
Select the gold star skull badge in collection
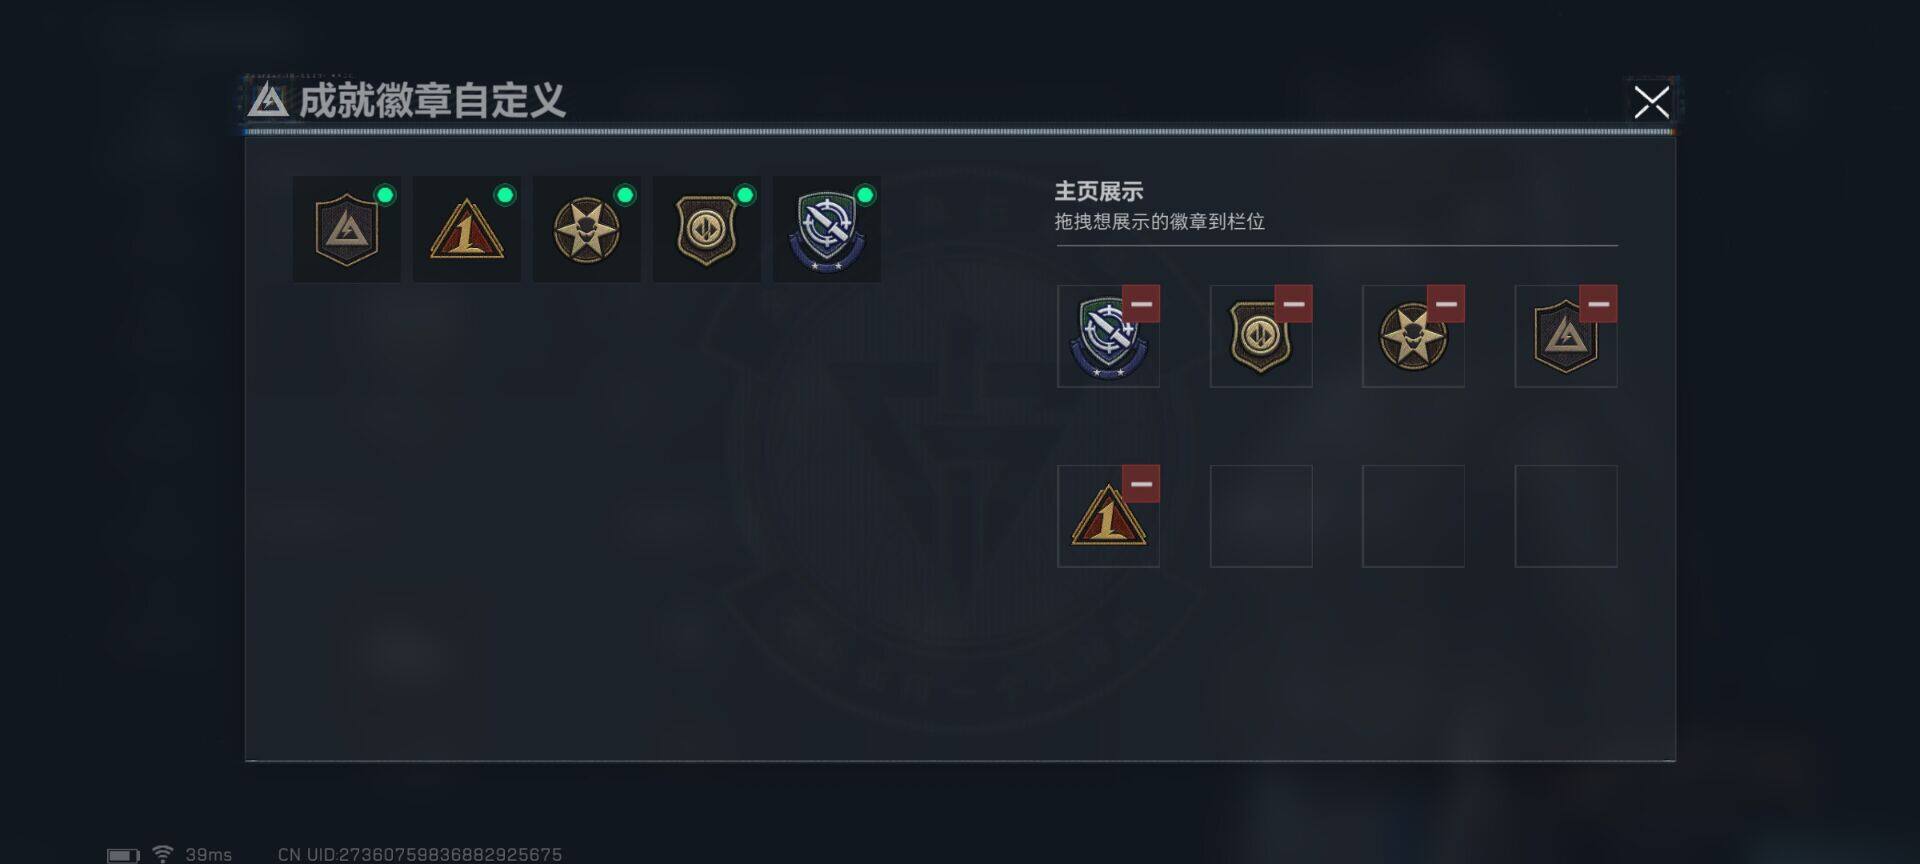point(586,230)
